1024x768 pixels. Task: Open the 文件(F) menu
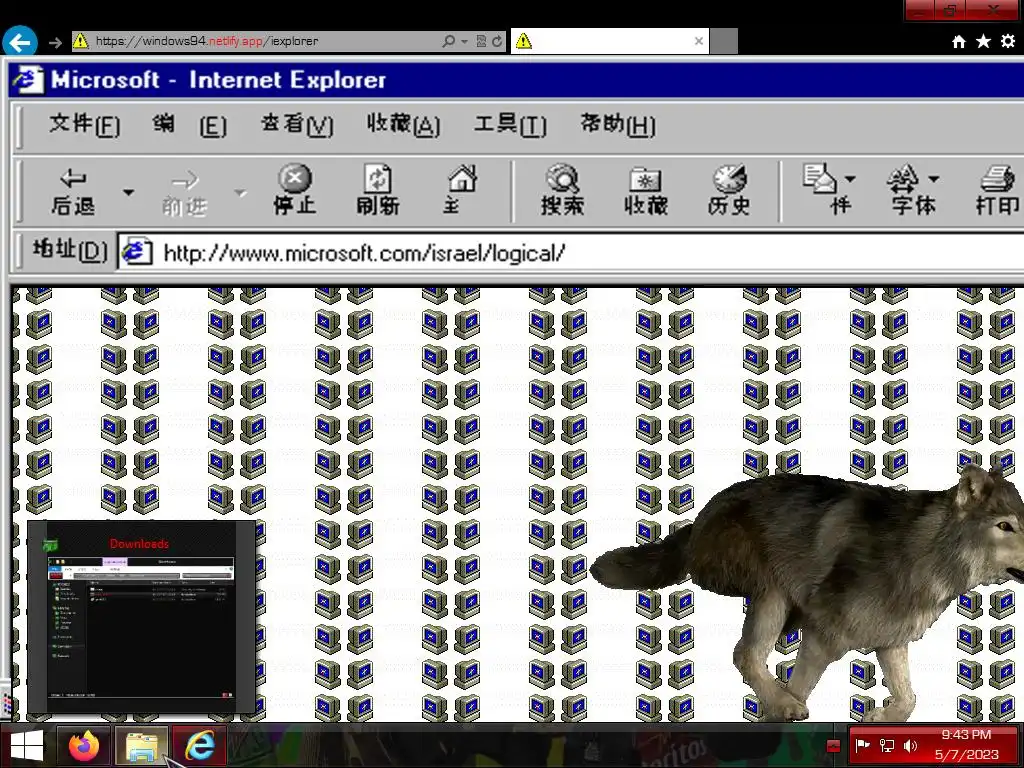point(85,124)
